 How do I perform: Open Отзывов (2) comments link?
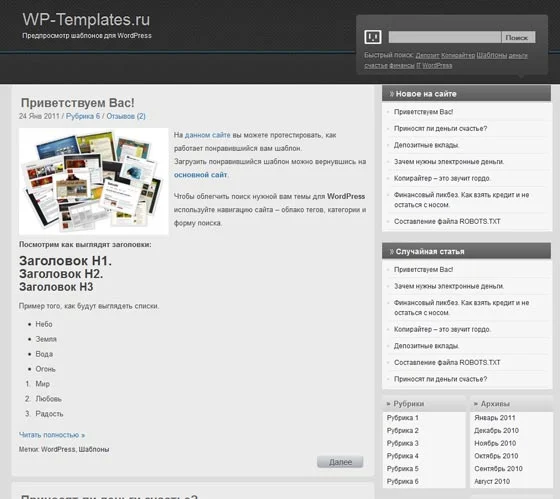(126, 116)
